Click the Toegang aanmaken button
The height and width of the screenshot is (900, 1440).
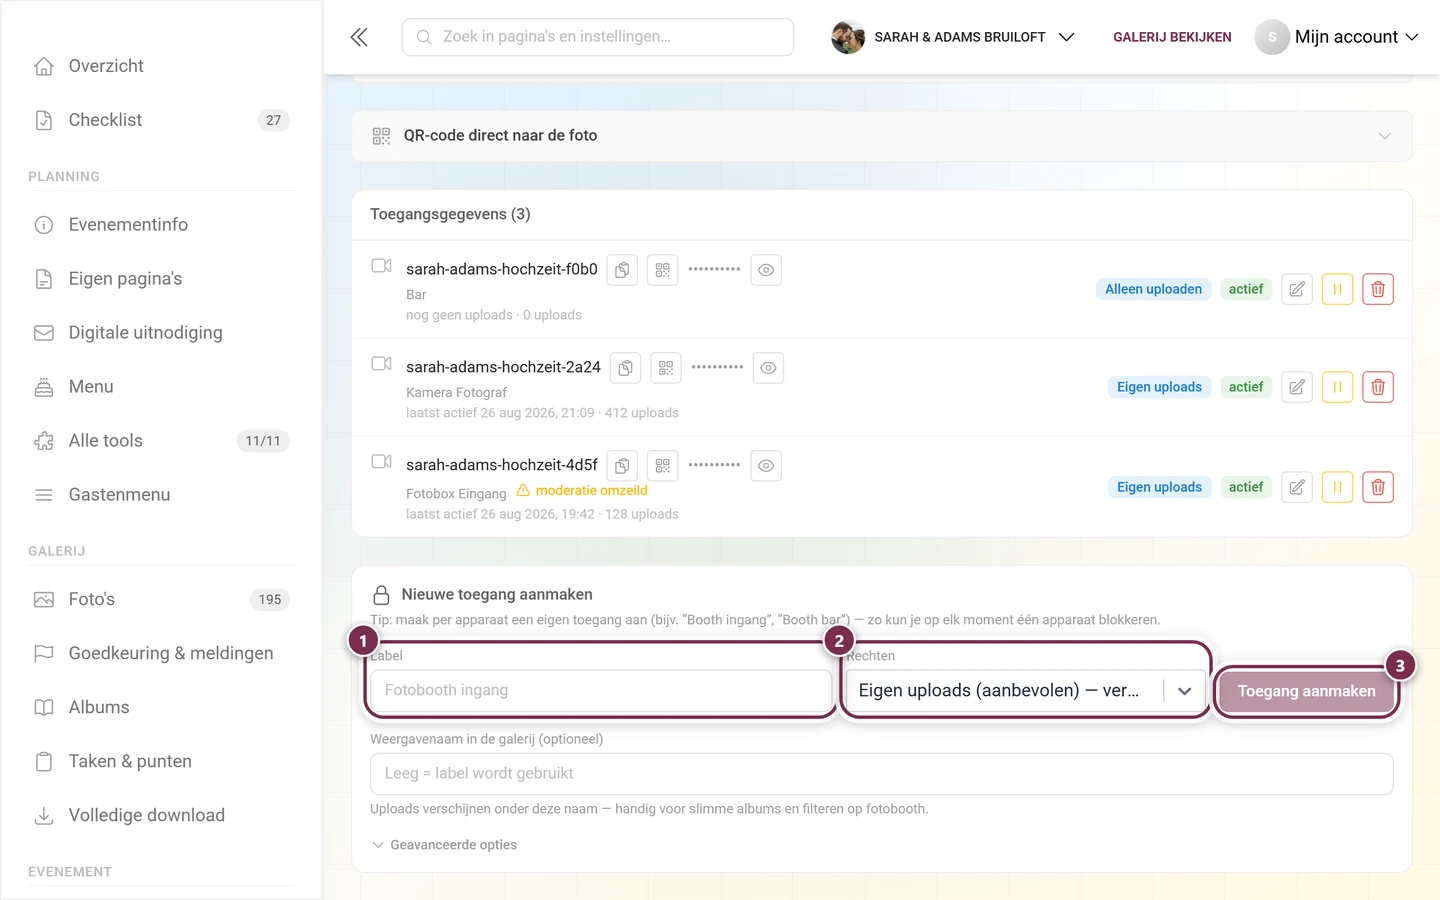click(x=1306, y=691)
